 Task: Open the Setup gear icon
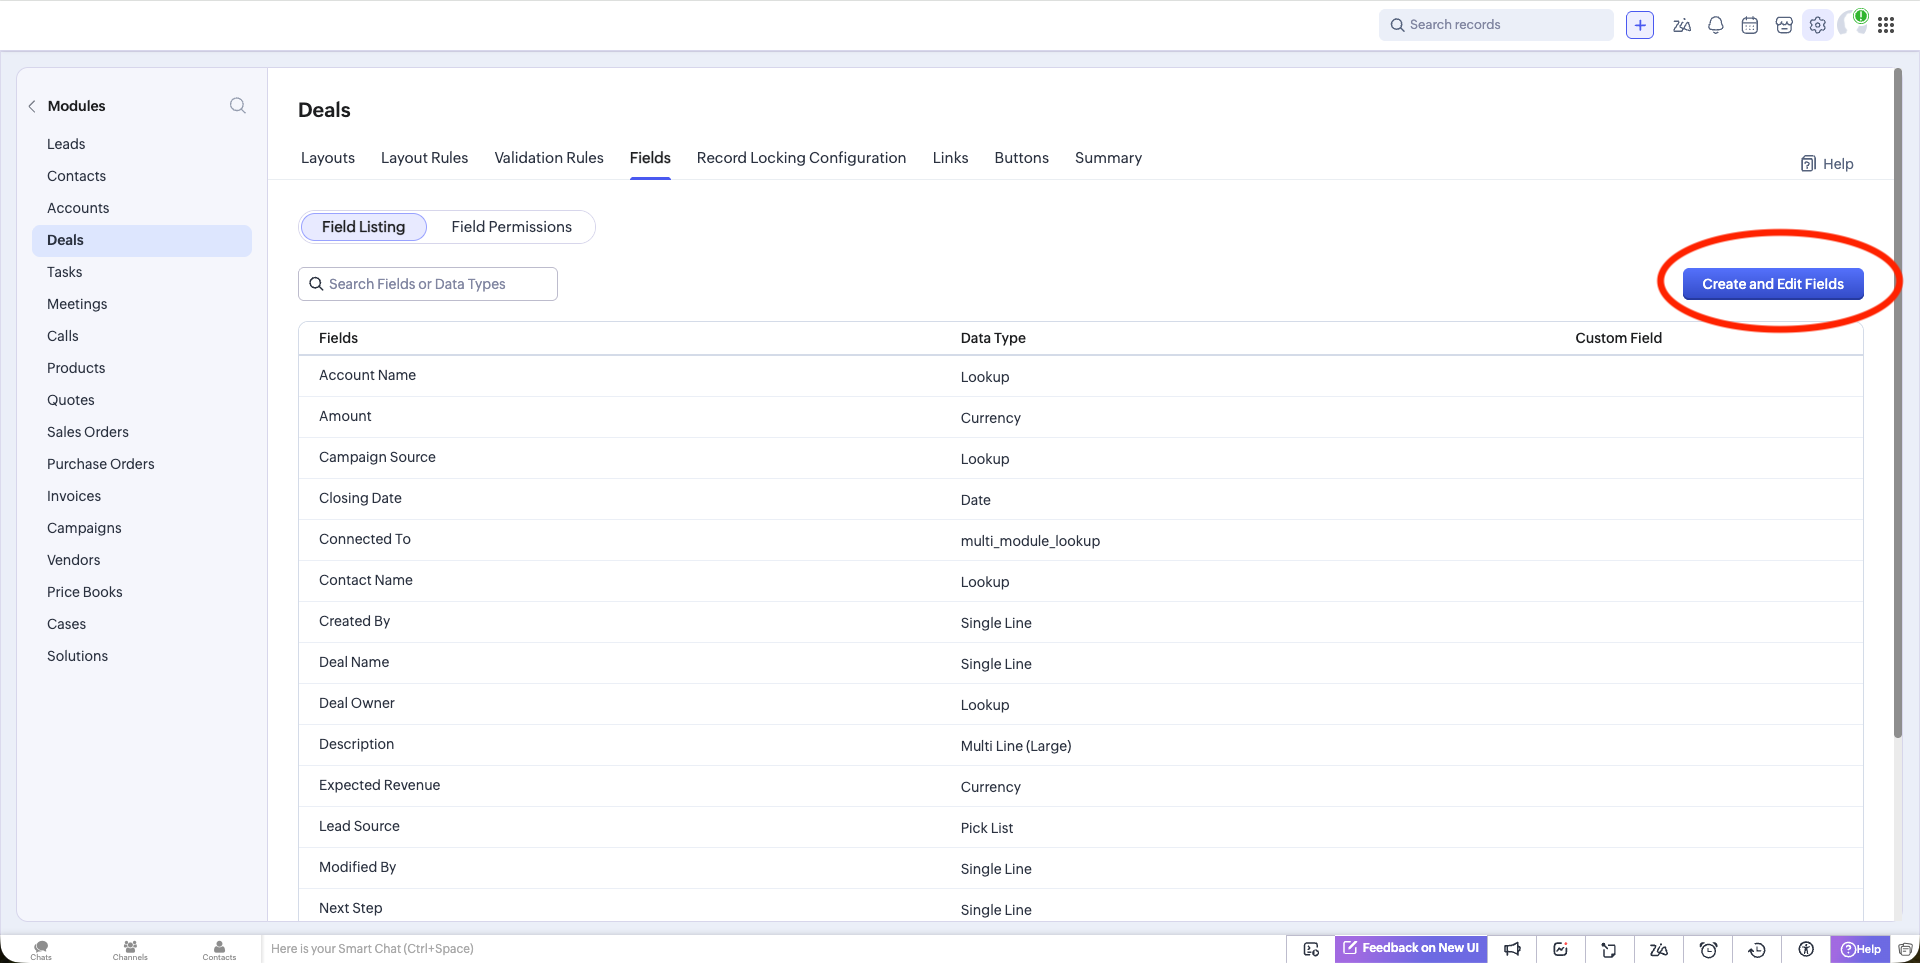(1817, 25)
